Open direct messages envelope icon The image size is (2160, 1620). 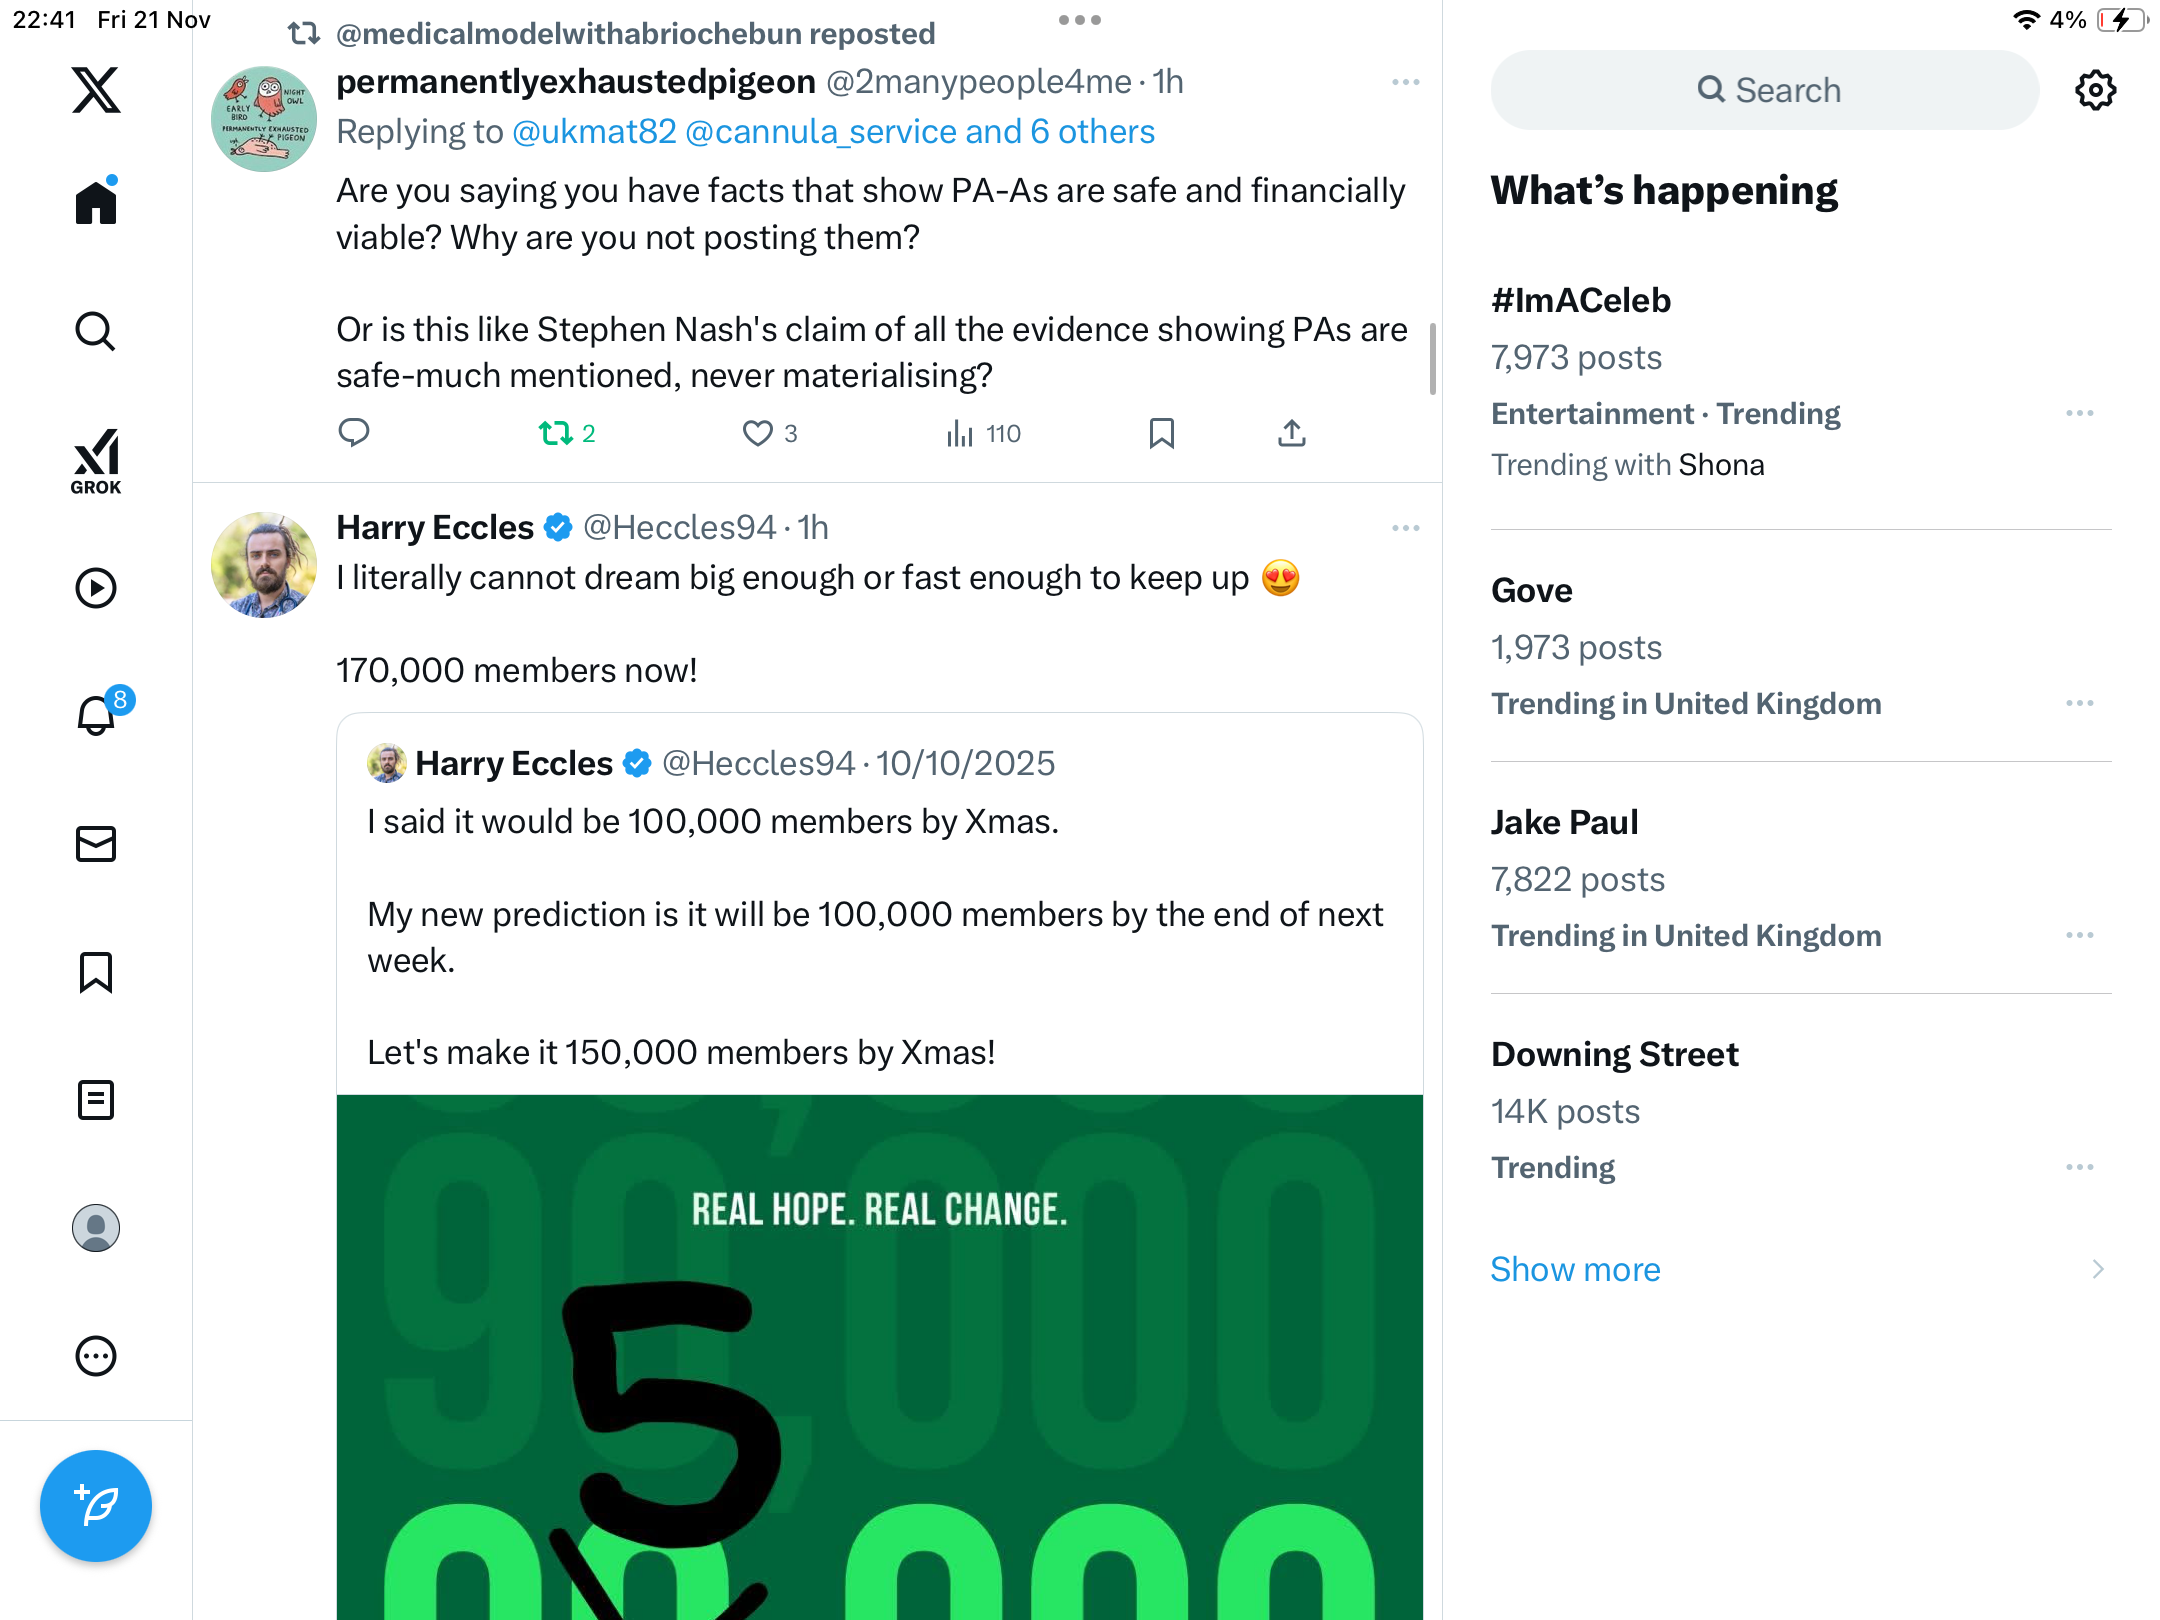[x=96, y=844]
